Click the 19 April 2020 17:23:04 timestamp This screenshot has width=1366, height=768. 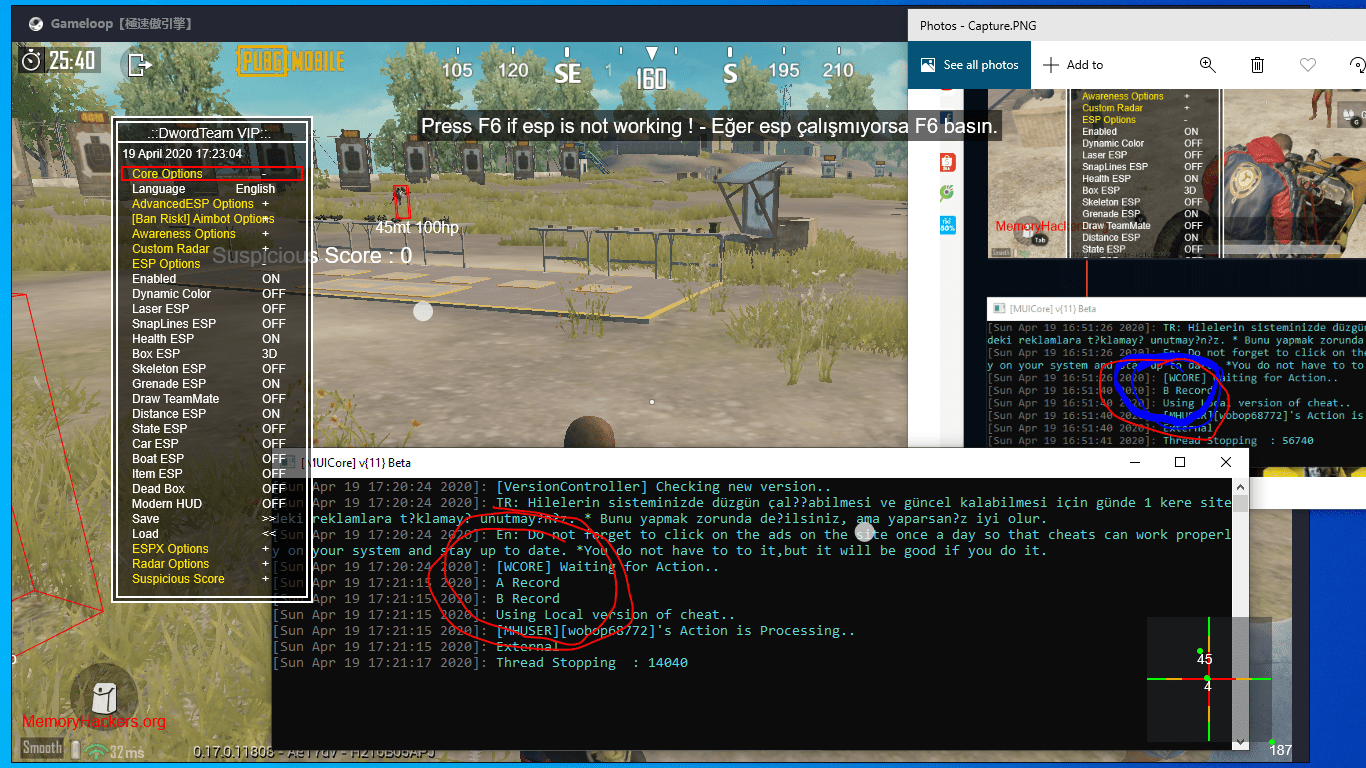pyautogui.click(x=182, y=154)
